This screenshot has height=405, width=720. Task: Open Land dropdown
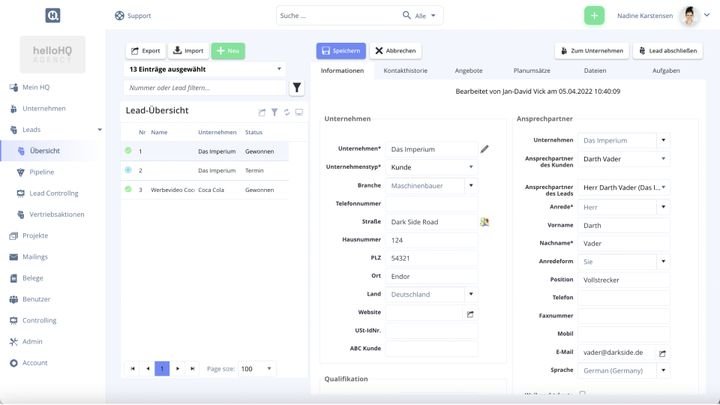click(471, 294)
